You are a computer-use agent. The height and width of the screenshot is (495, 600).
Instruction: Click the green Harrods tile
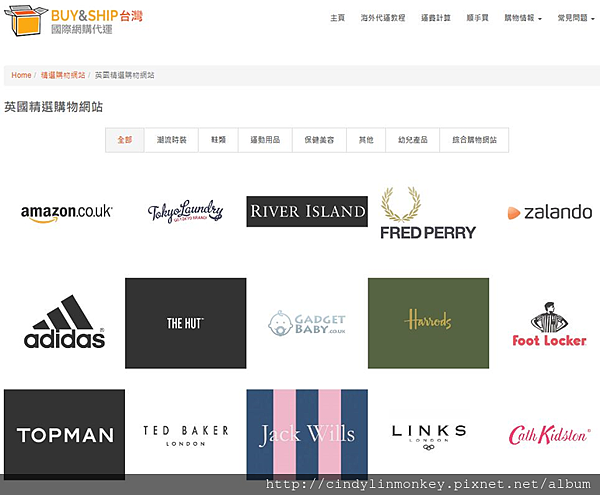(x=429, y=323)
